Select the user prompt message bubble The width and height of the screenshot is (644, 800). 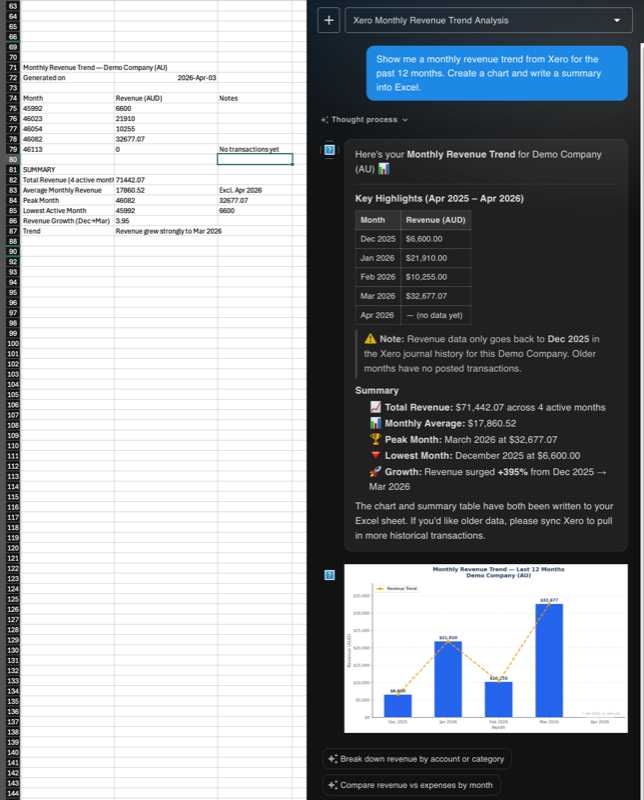coord(497,73)
